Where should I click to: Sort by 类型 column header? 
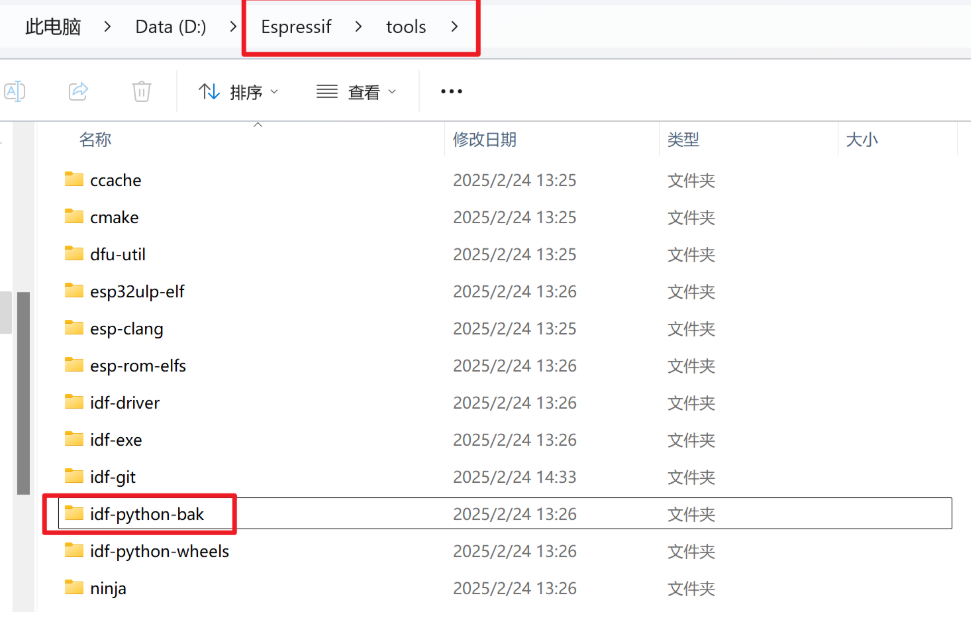683,140
